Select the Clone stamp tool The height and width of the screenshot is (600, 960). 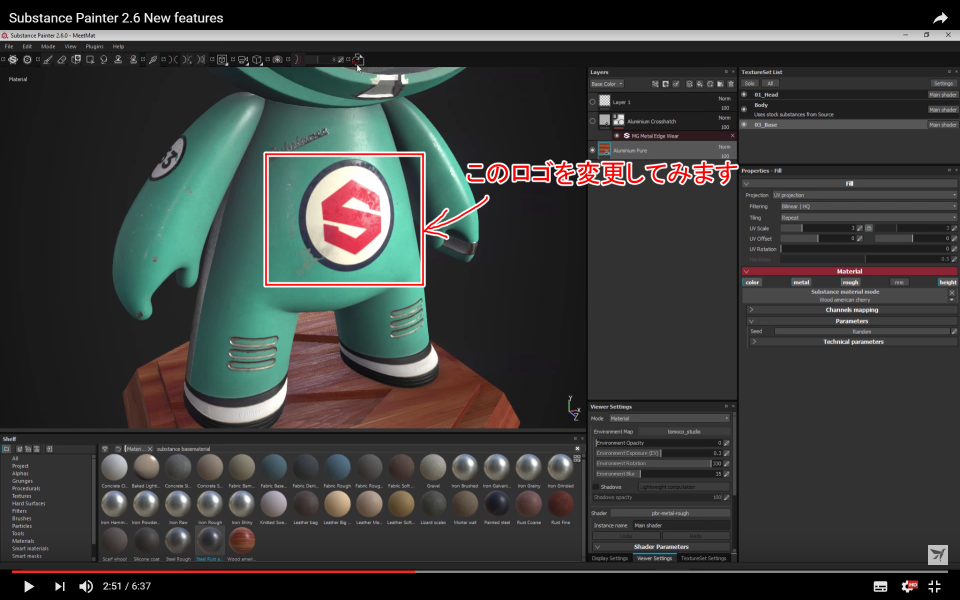(x=118, y=59)
